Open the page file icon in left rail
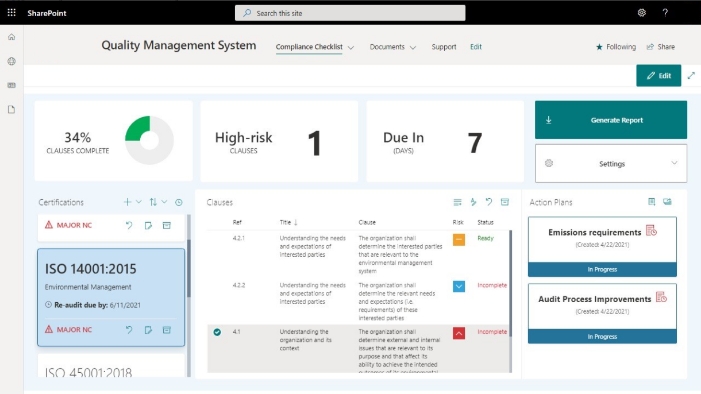Screen dimensions: 701x394 pyautogui.click(x=12, y=109)
